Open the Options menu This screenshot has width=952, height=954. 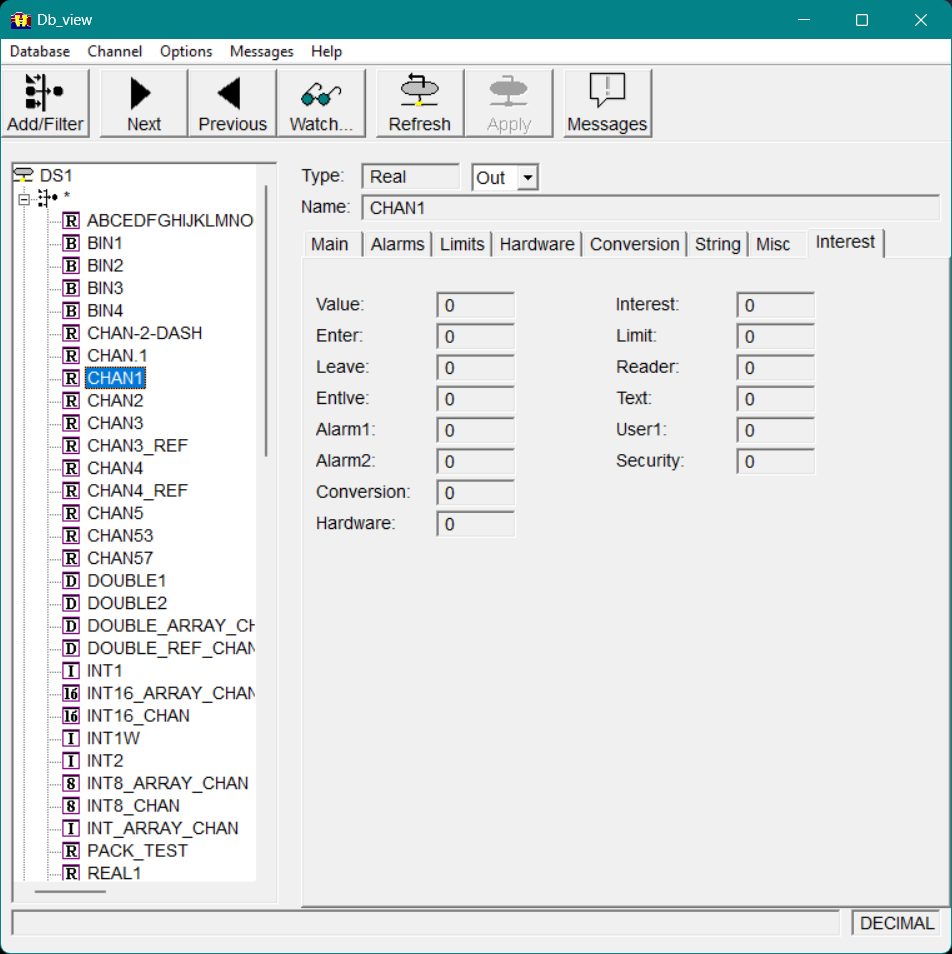186,51
